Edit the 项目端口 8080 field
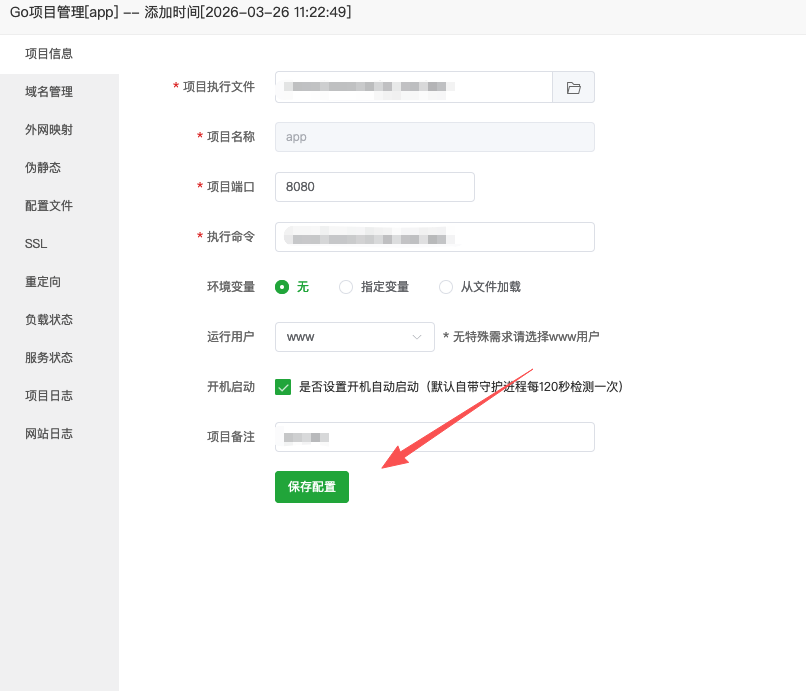 tap(375, 187)
